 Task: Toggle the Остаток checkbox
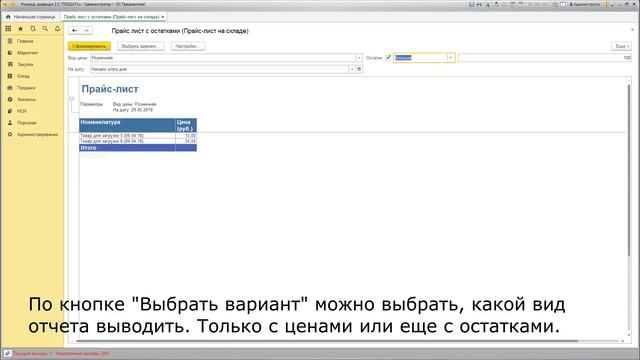tap(388, 58)
